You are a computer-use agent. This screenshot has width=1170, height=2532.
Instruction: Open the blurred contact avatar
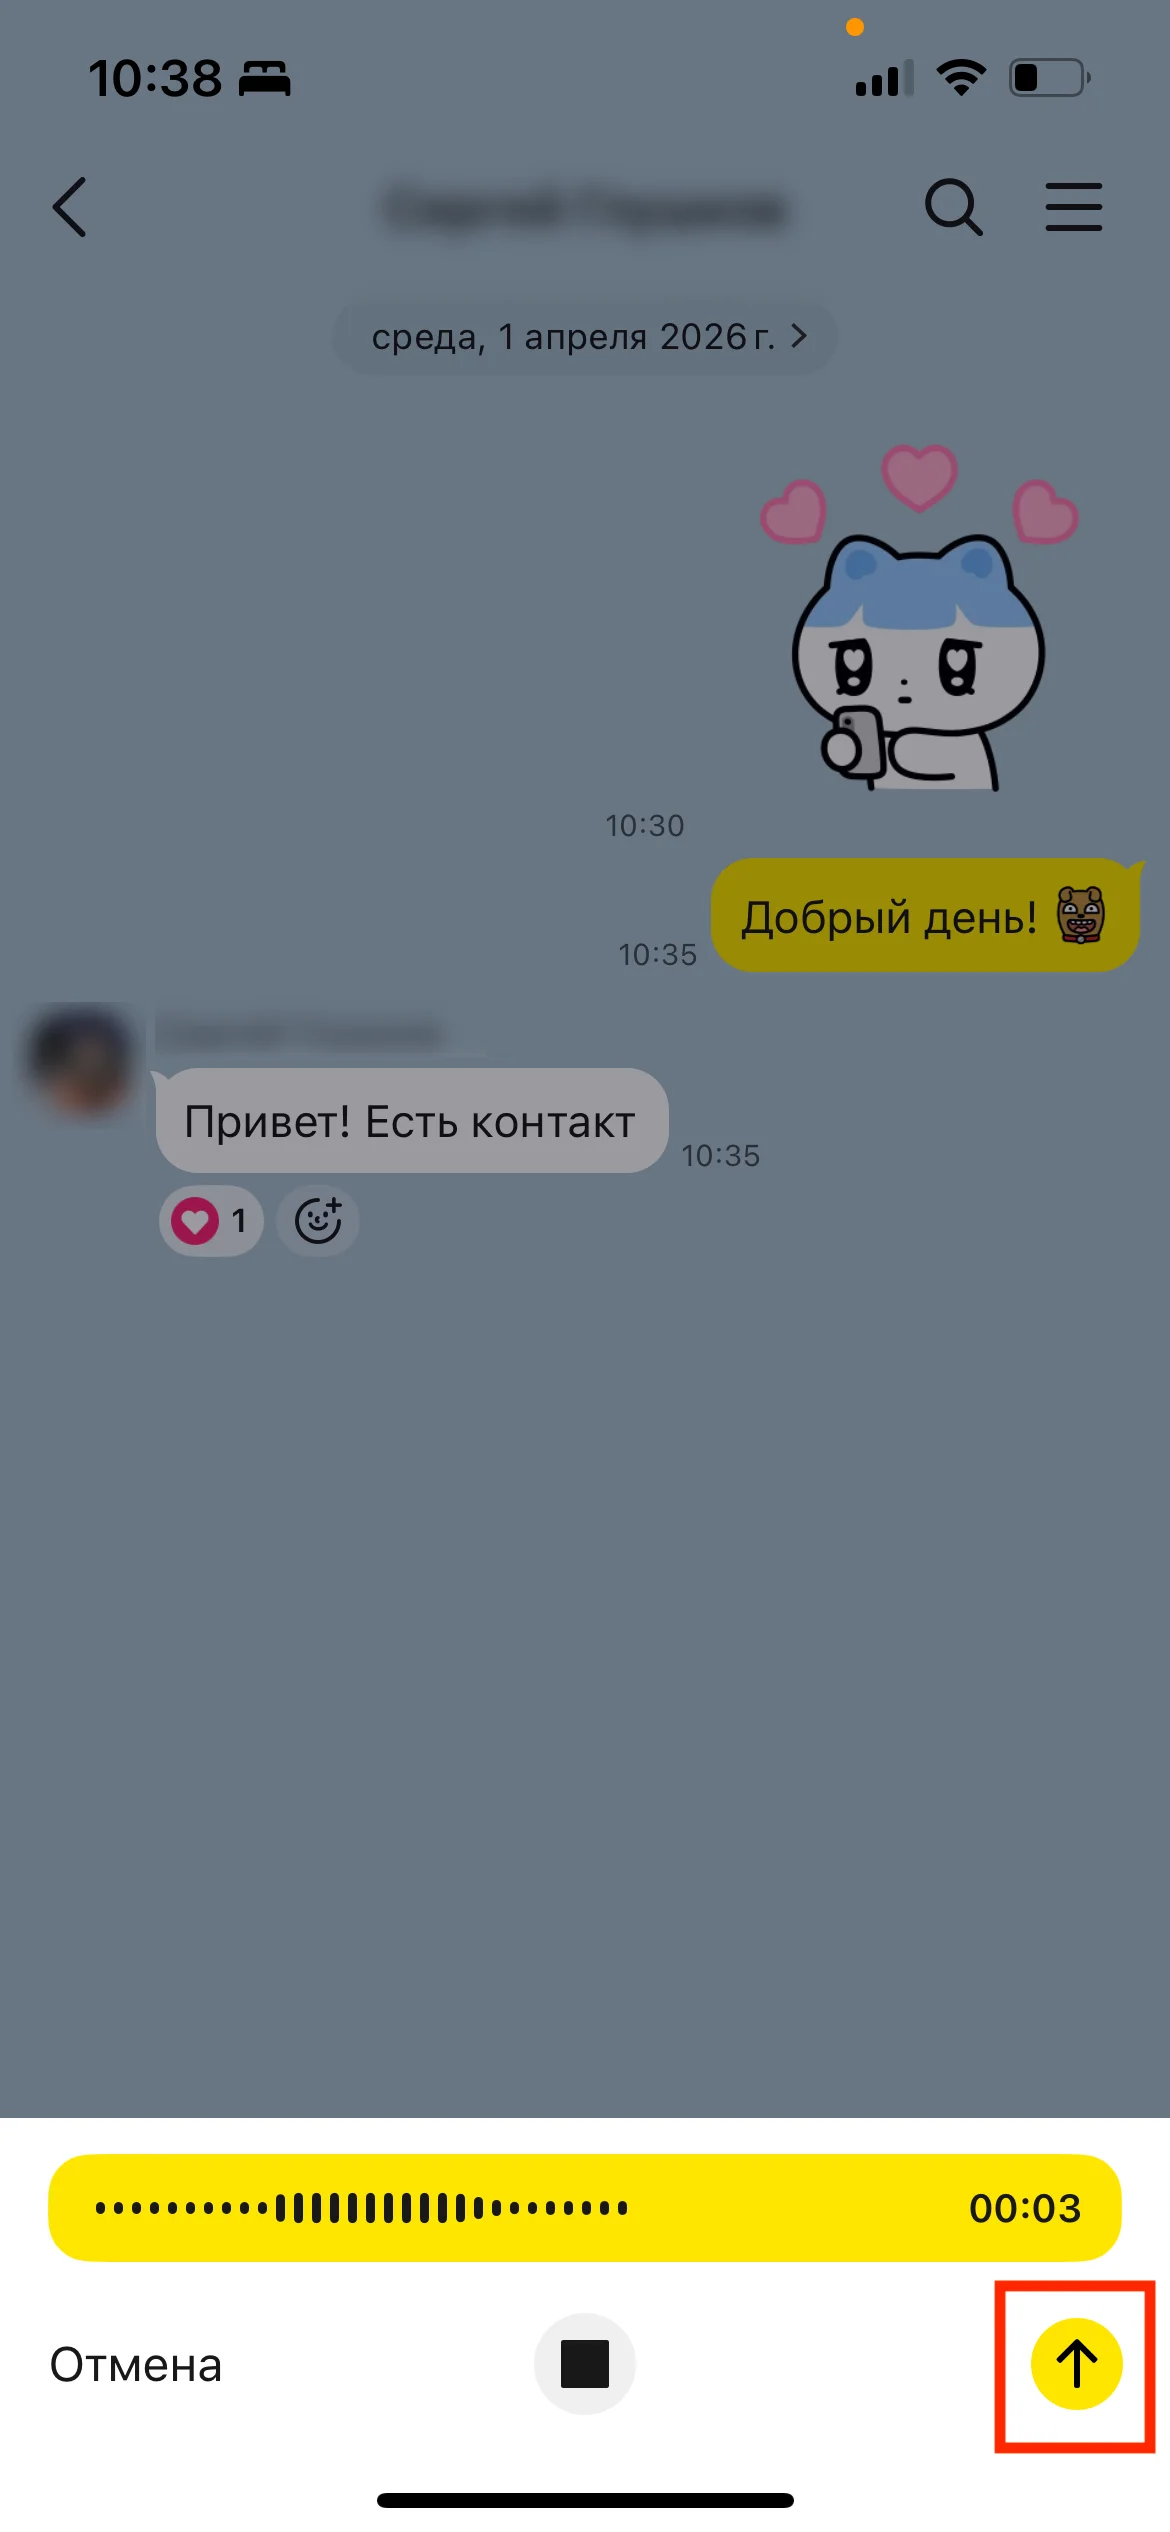[82, 1063]
